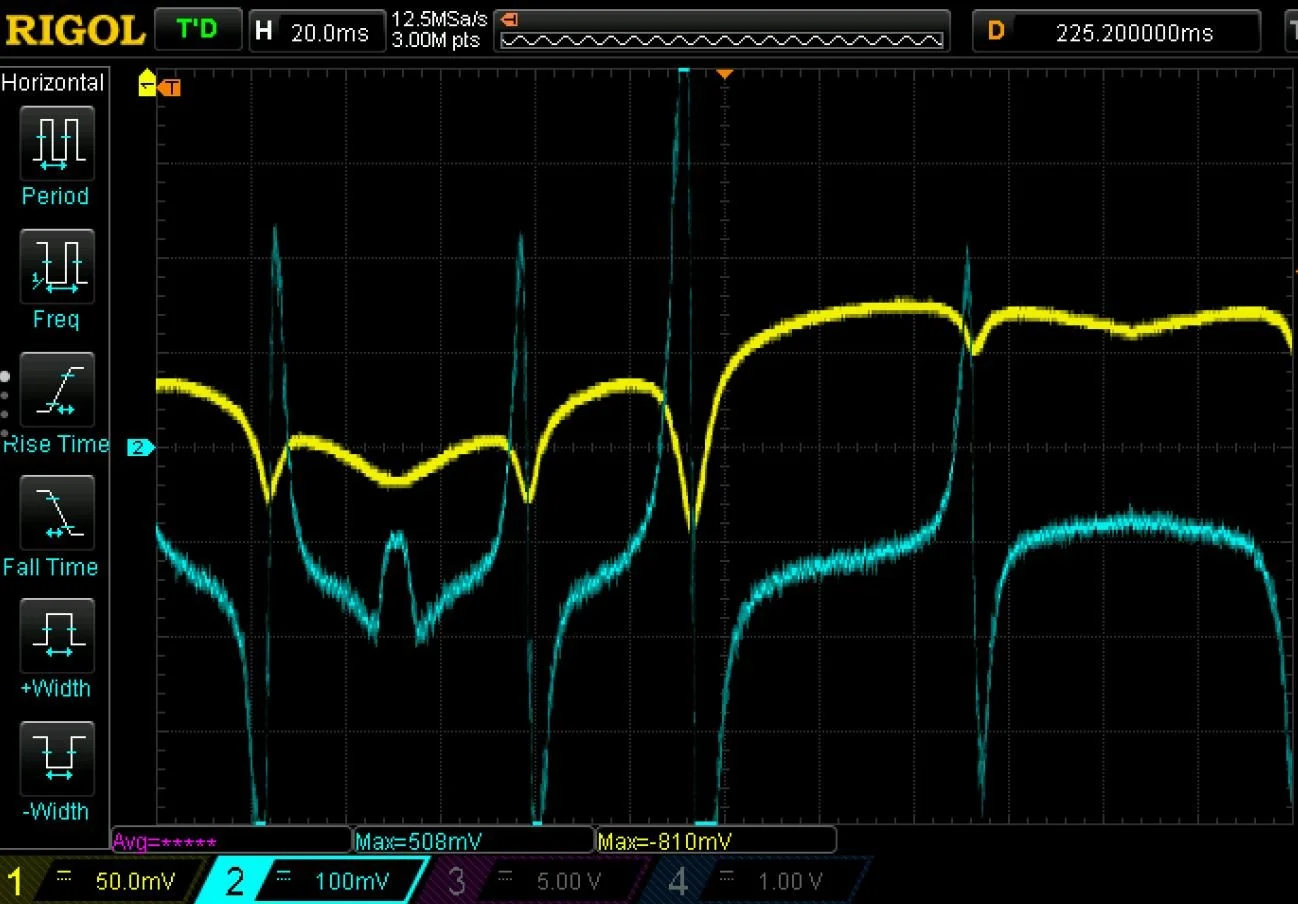Select the Fall Time measurement icon

click(57, 513)
